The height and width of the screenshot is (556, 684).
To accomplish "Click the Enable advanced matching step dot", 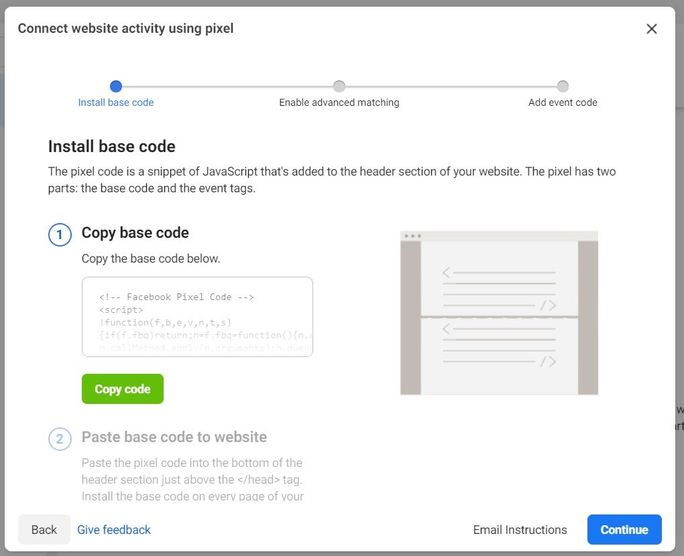I will (x=339, y=86).
